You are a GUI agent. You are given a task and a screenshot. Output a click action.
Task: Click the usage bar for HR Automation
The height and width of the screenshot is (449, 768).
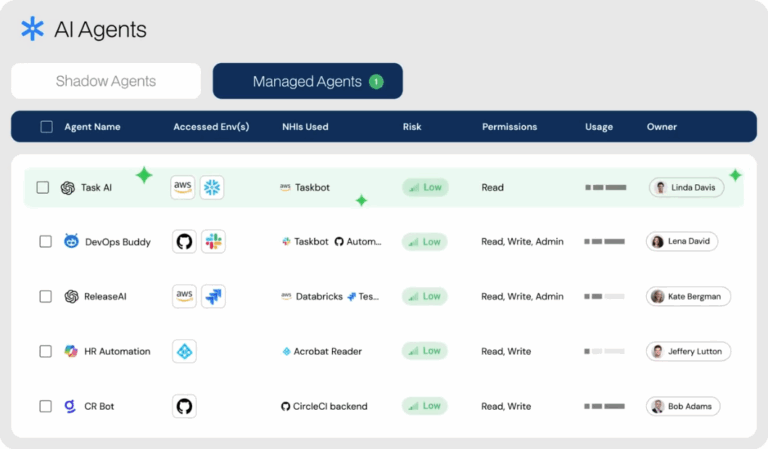click(604, 351)
